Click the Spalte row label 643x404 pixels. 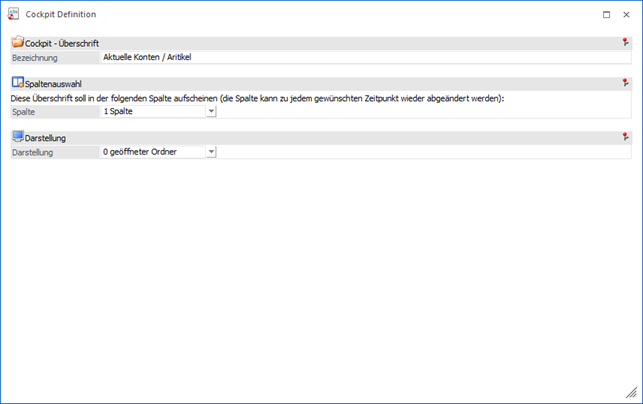coord(24,112)
